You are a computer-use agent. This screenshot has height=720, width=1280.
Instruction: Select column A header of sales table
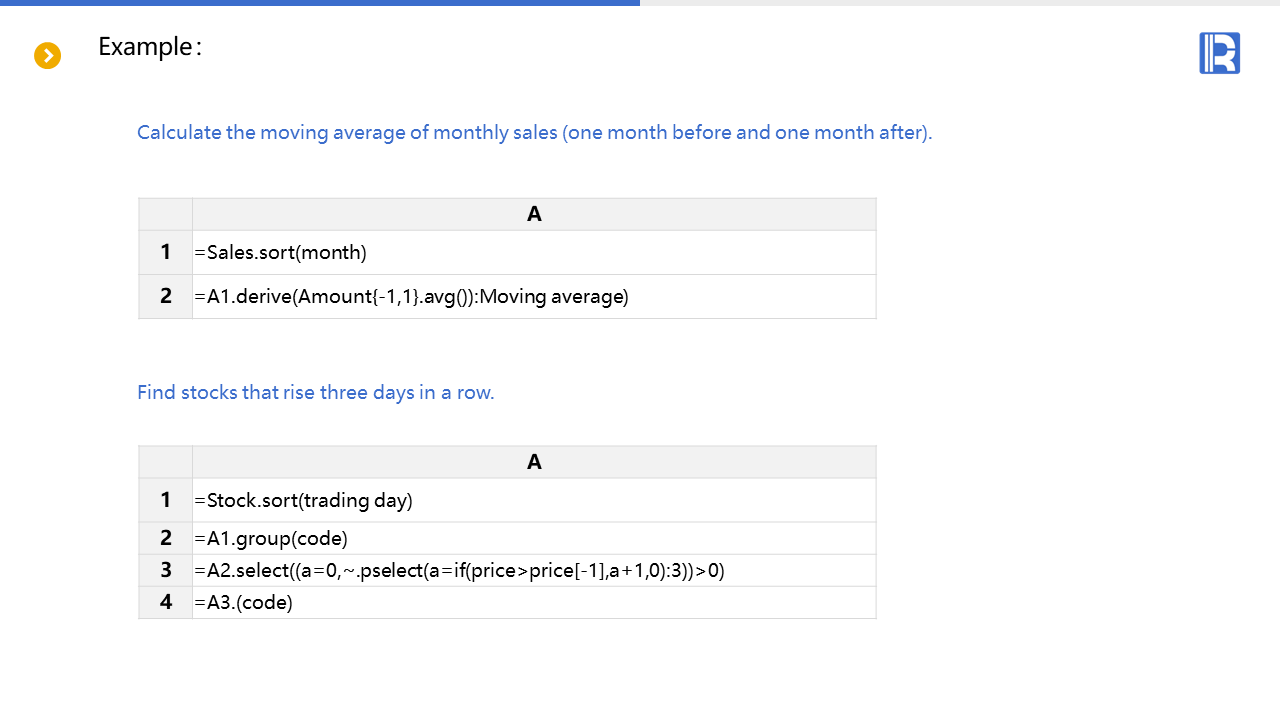point(534,214)
